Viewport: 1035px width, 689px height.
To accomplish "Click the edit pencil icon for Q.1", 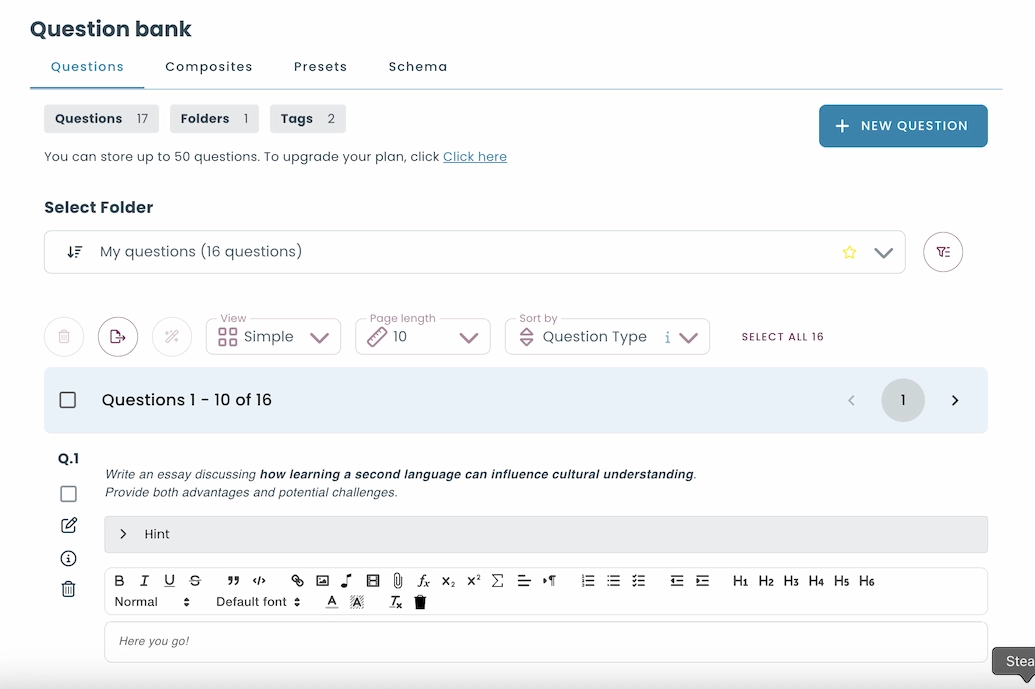I will pyautogui.click(x=68, y=525).
